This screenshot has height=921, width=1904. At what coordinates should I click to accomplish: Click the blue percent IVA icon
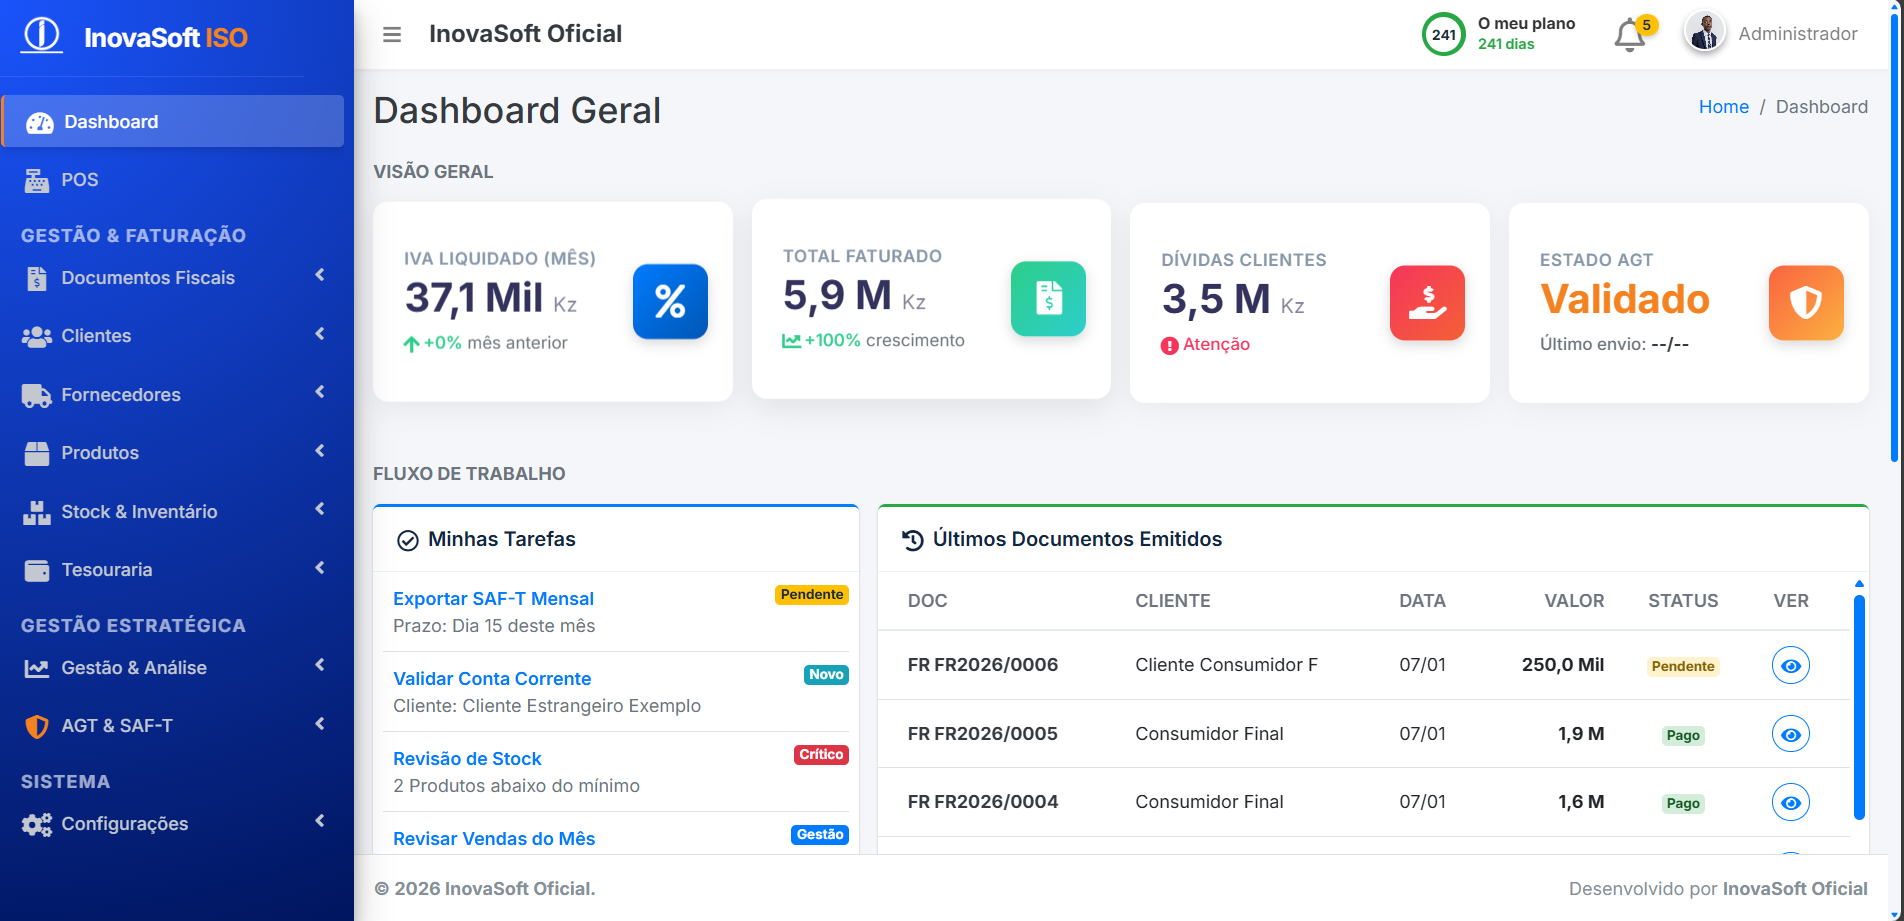[670, 302]
